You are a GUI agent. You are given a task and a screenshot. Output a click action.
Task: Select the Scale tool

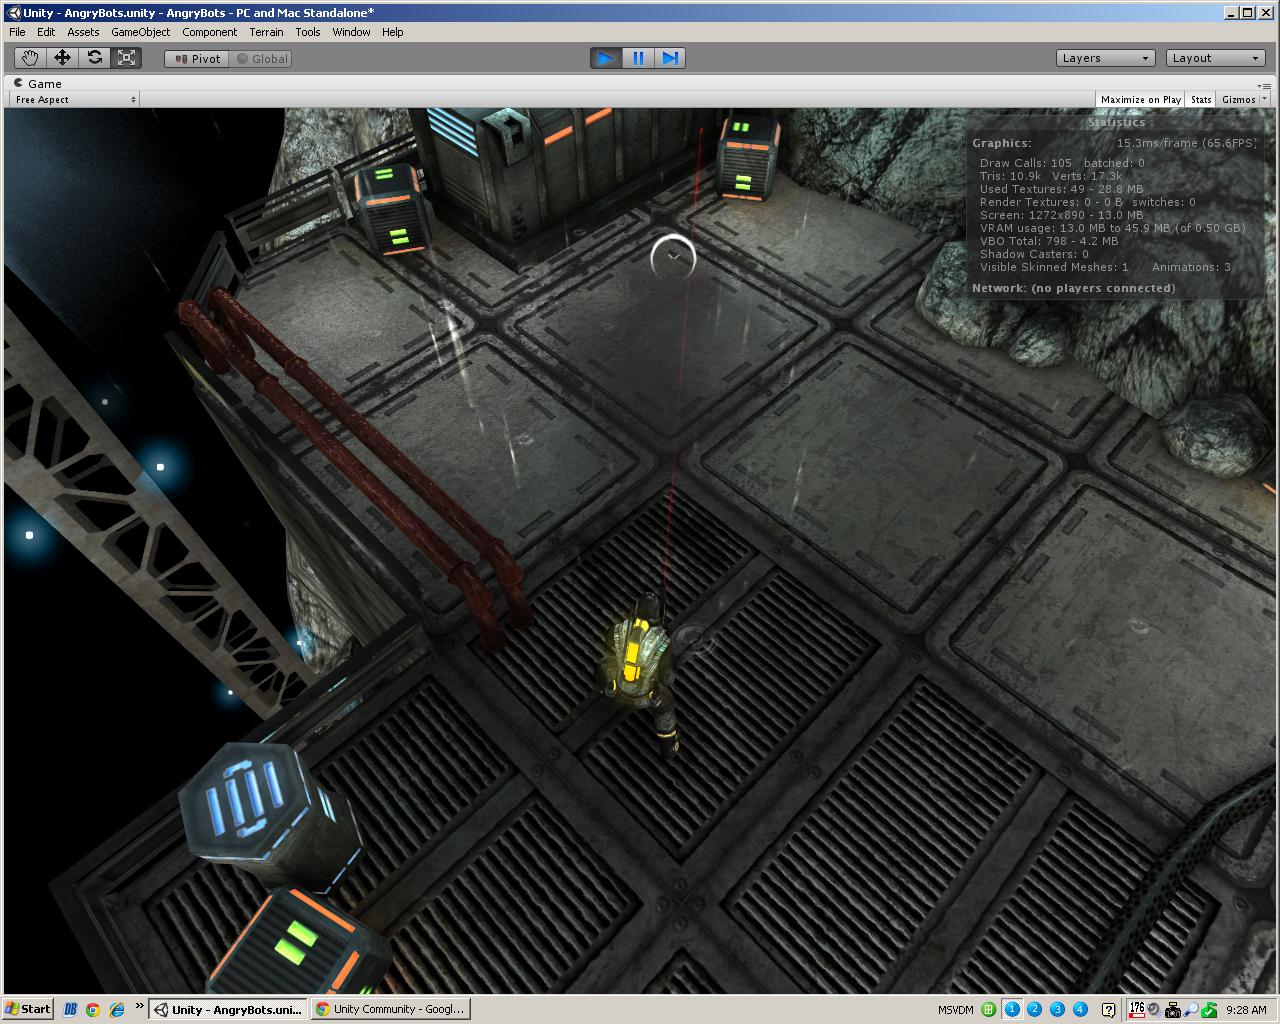click(126, 58)
